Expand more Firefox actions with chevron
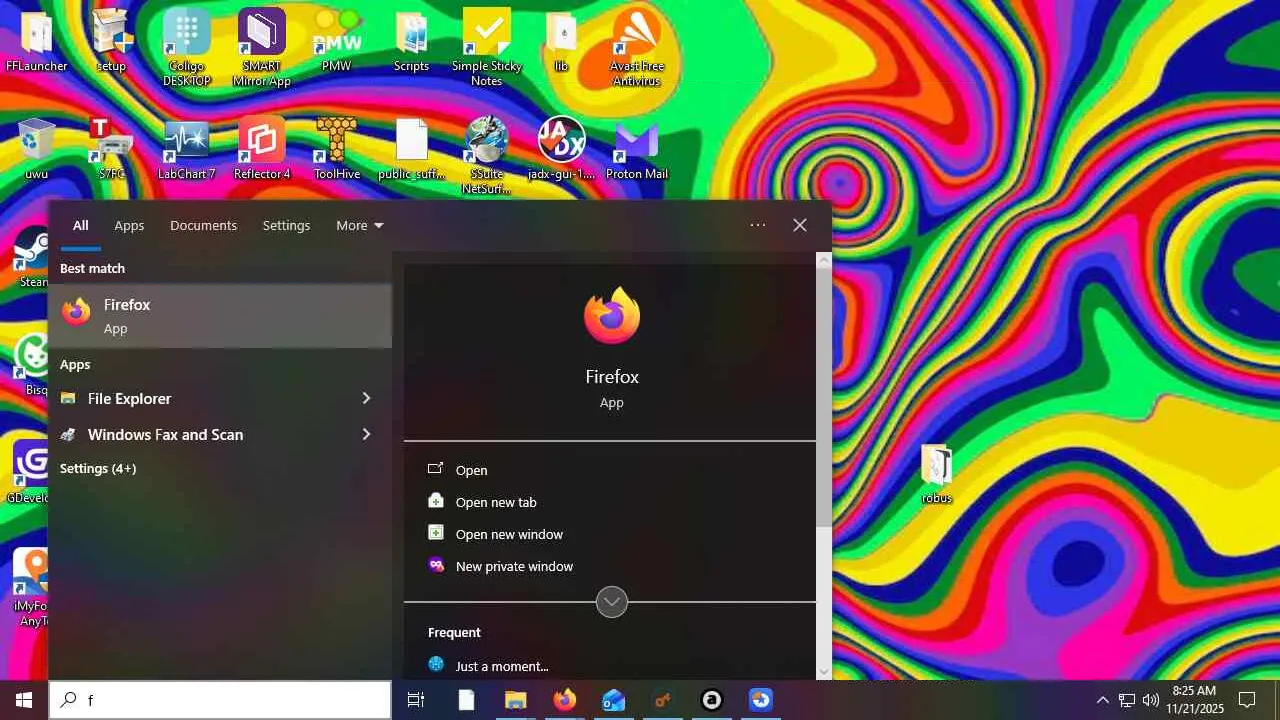The image size is (1280, 720). coord(612,602)
